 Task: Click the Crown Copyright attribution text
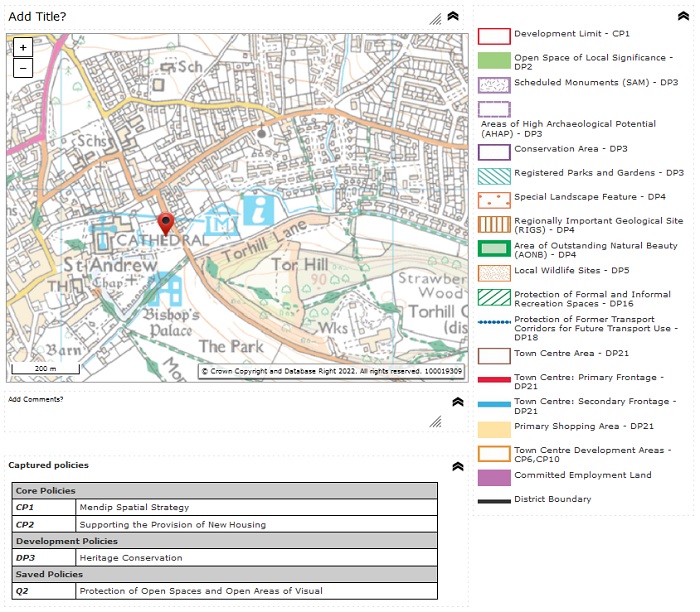click(331, 371)
